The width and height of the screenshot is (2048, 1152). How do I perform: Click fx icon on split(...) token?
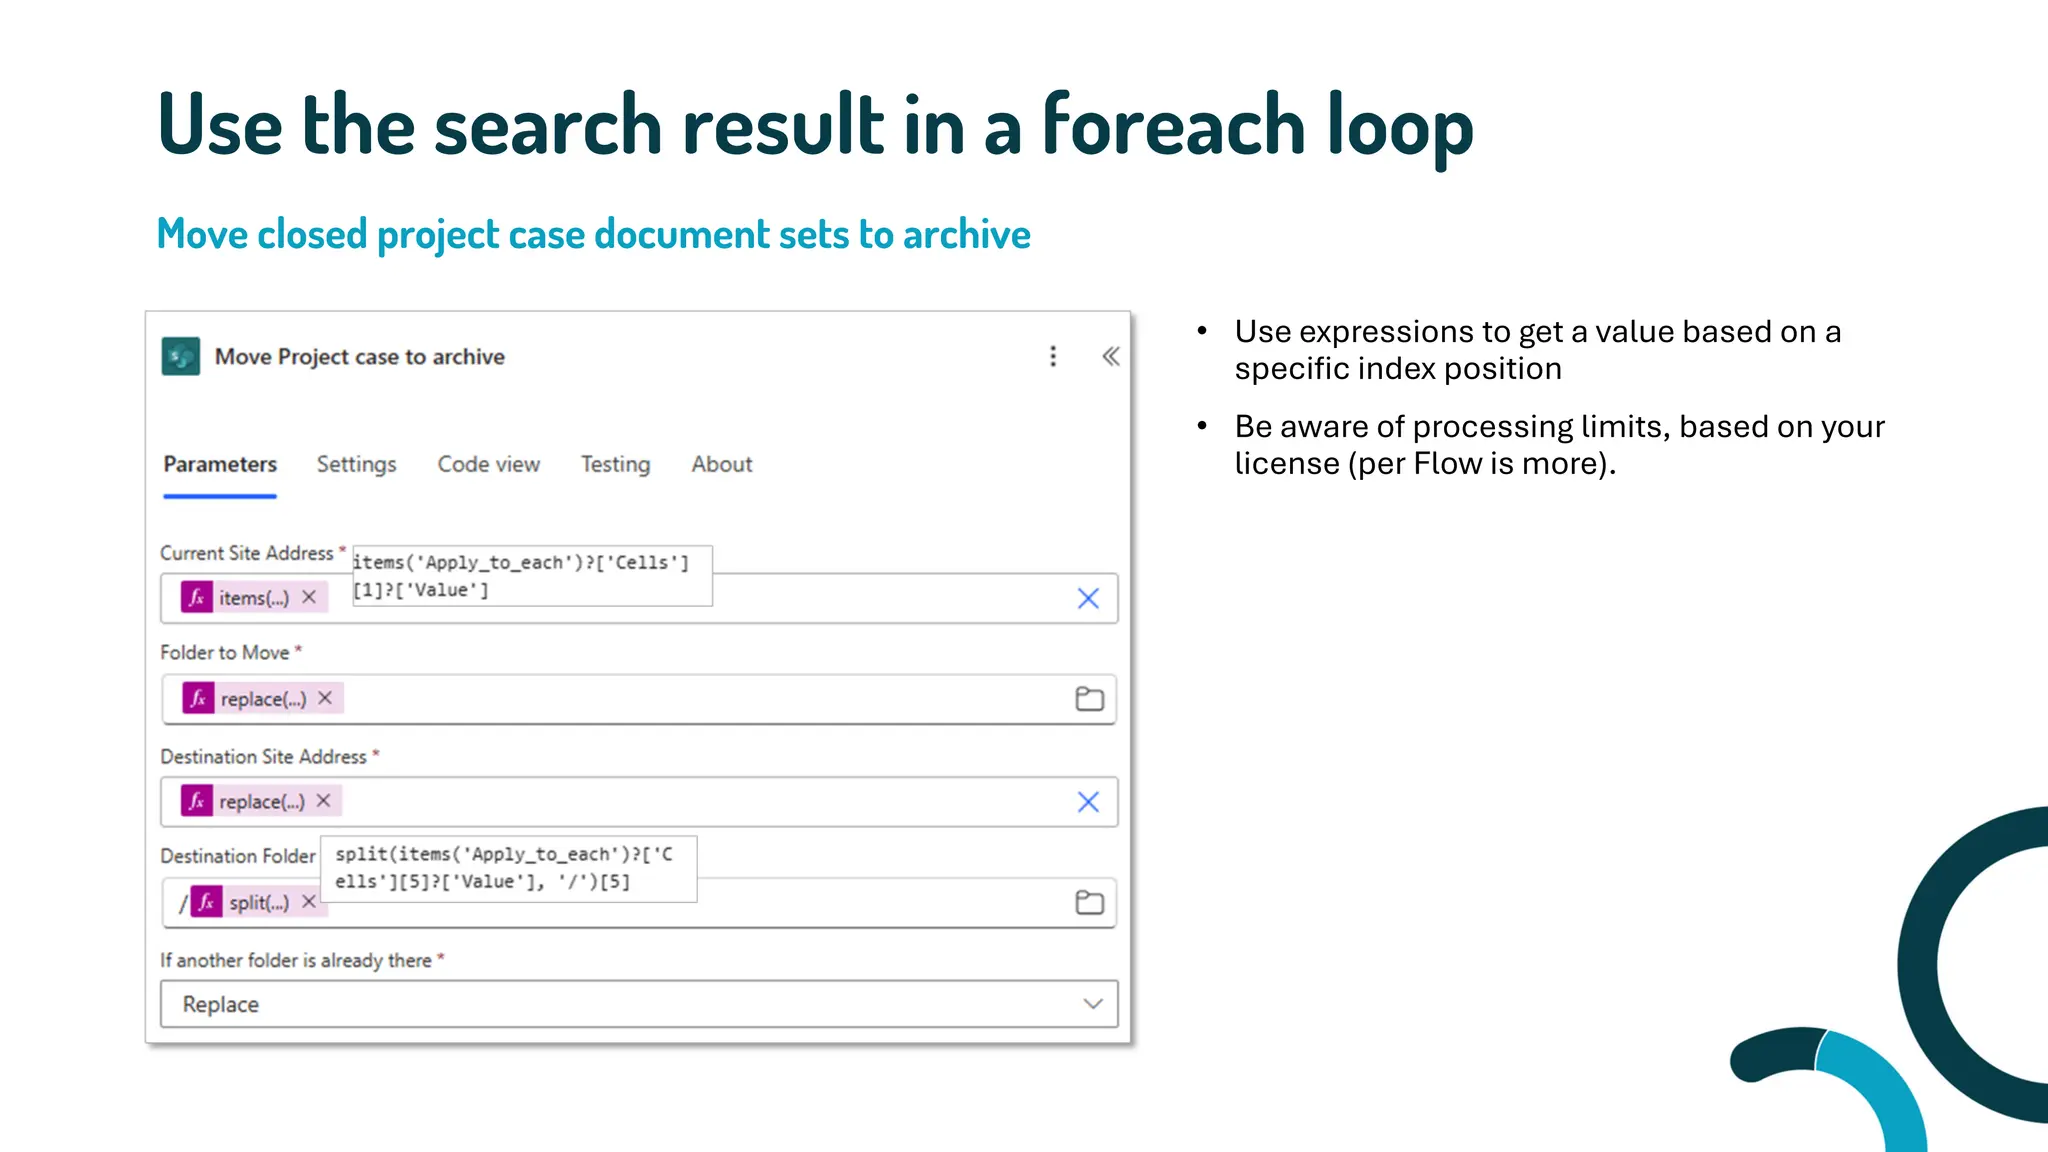click(x=206, y=902)
